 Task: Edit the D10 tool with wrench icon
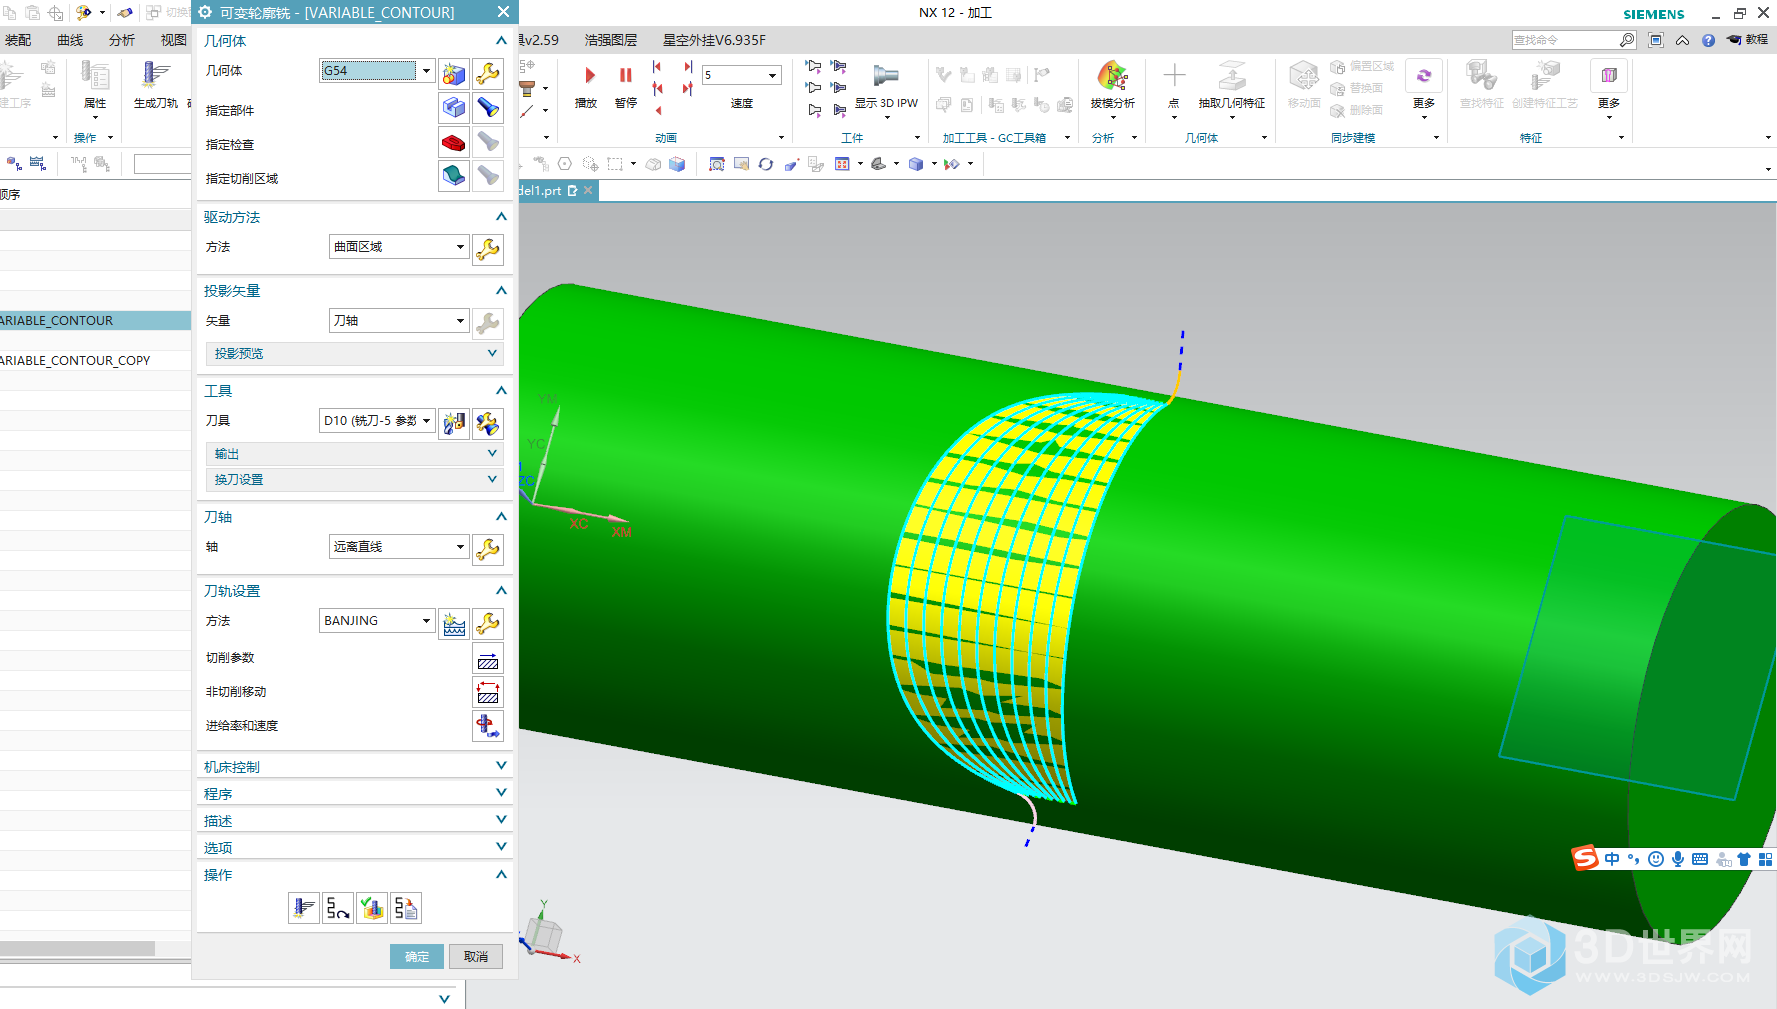pos(488,423)
